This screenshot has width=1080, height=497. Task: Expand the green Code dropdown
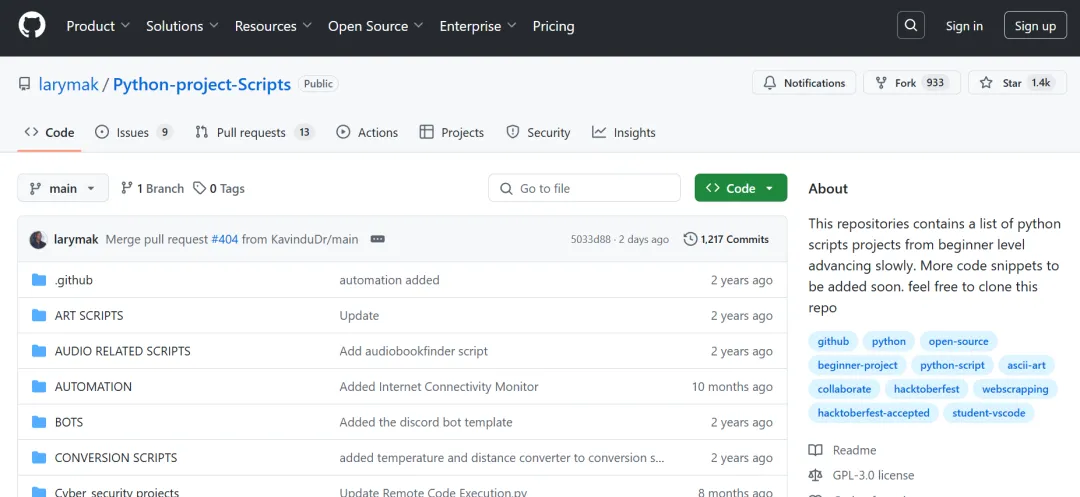[741, 188]
